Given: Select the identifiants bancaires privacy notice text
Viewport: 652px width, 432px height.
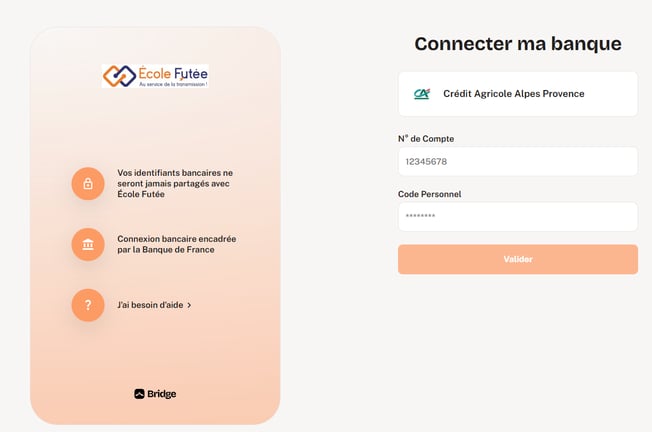Looking at the screenshot, I should (175, 183).
